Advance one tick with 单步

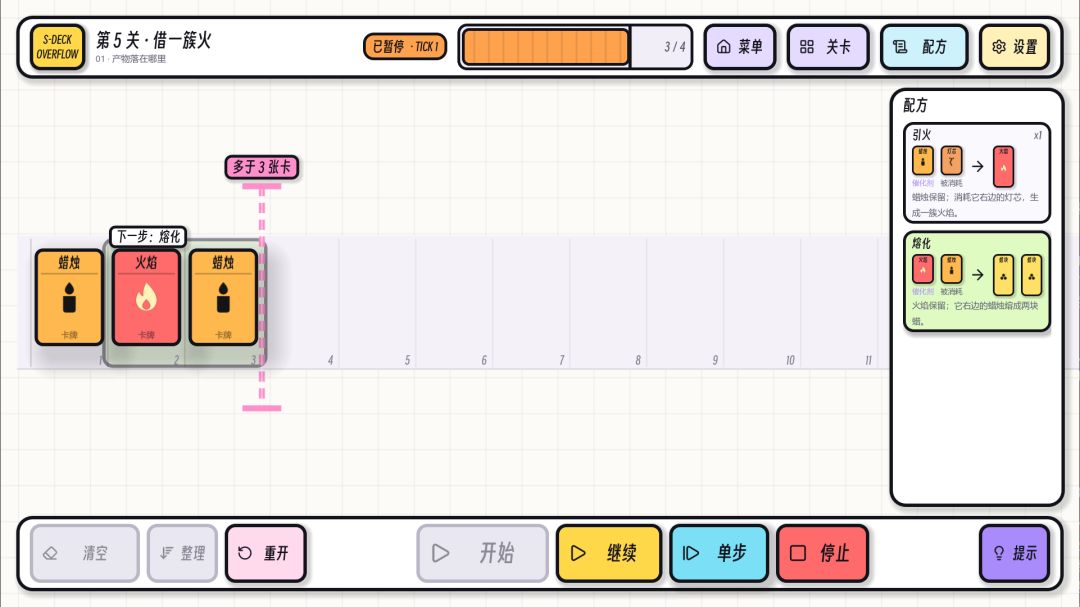(718, 553)
